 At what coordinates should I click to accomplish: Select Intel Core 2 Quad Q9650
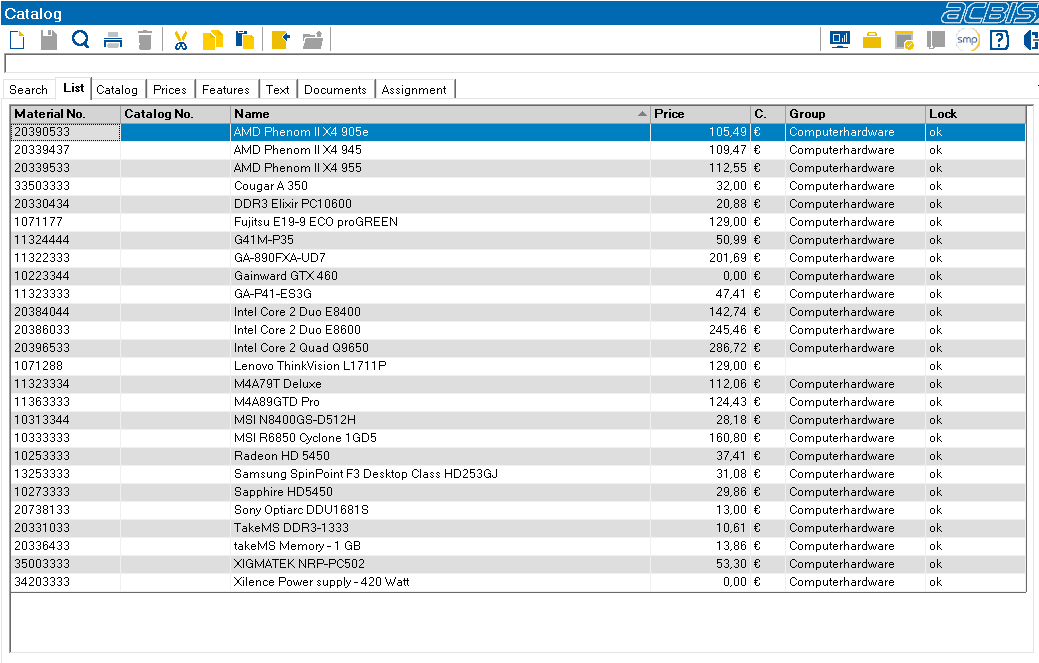[x=518, y=348]
